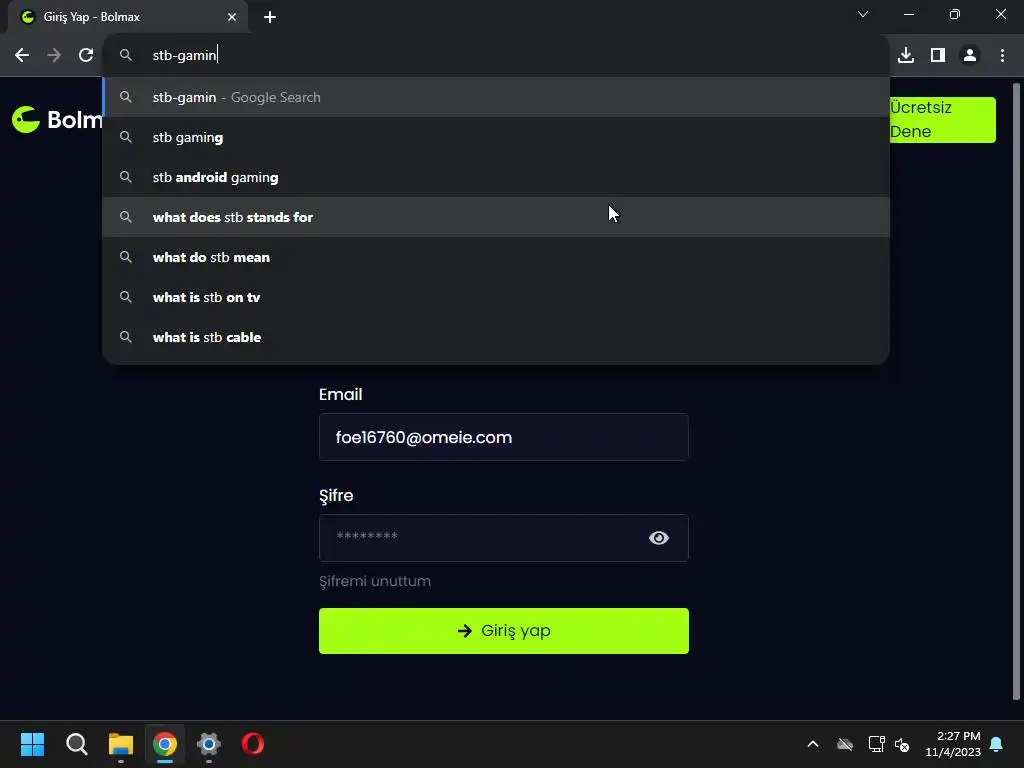Launch Opera from the taskbar

[253, 744]
